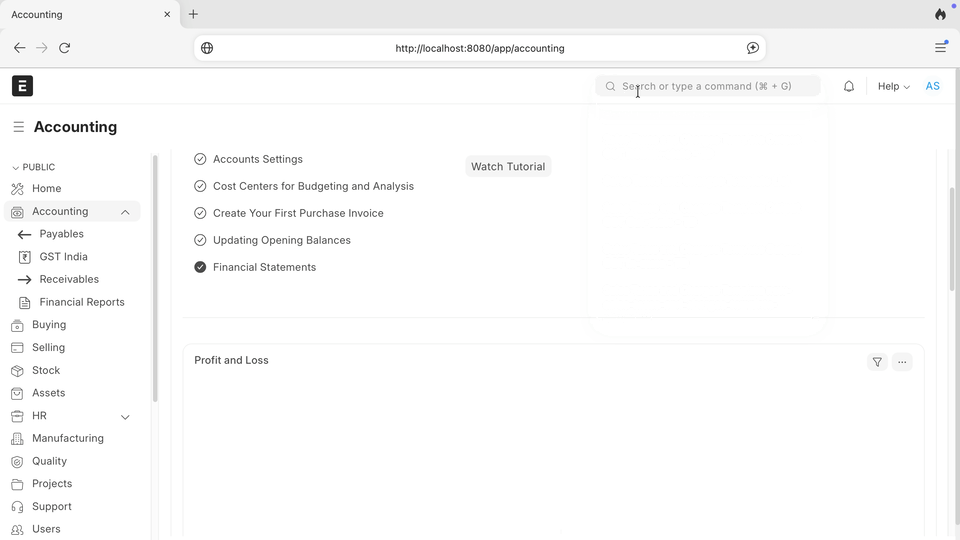
Task: Open the Help dropdown menu
Action: [893, 86]
